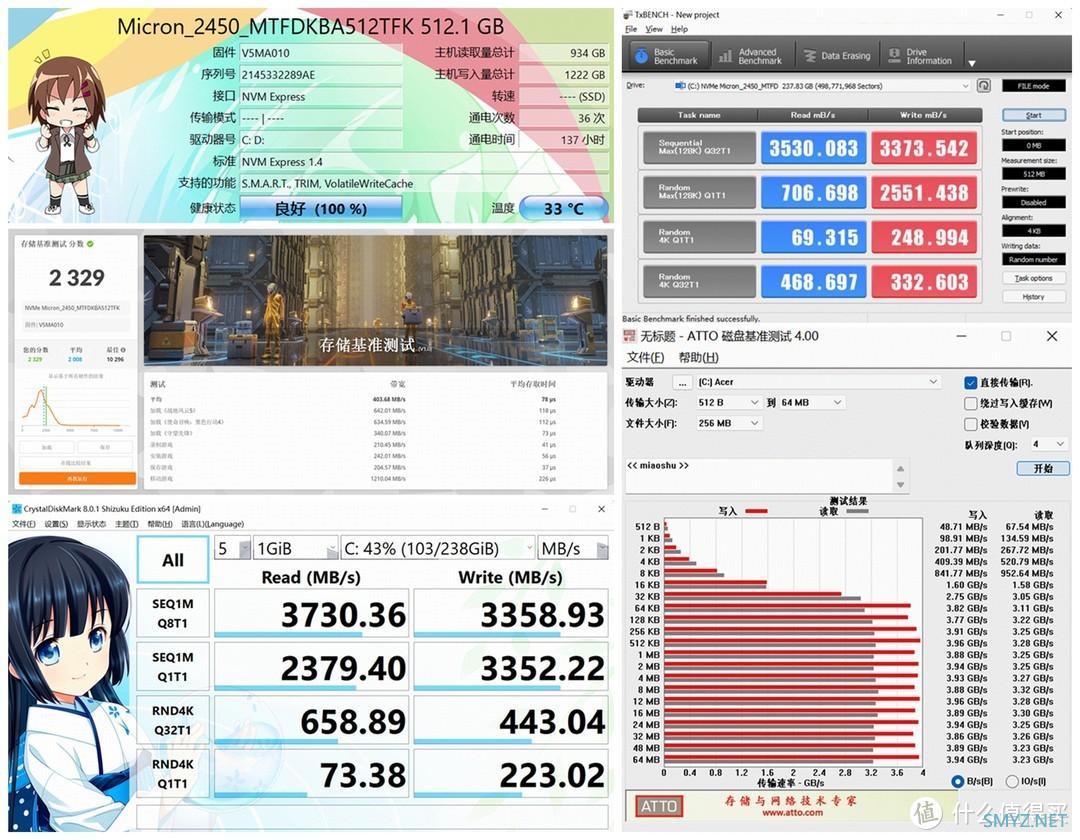
Task: Open the Data Erasing tab
Action: [x=837, y=56]
